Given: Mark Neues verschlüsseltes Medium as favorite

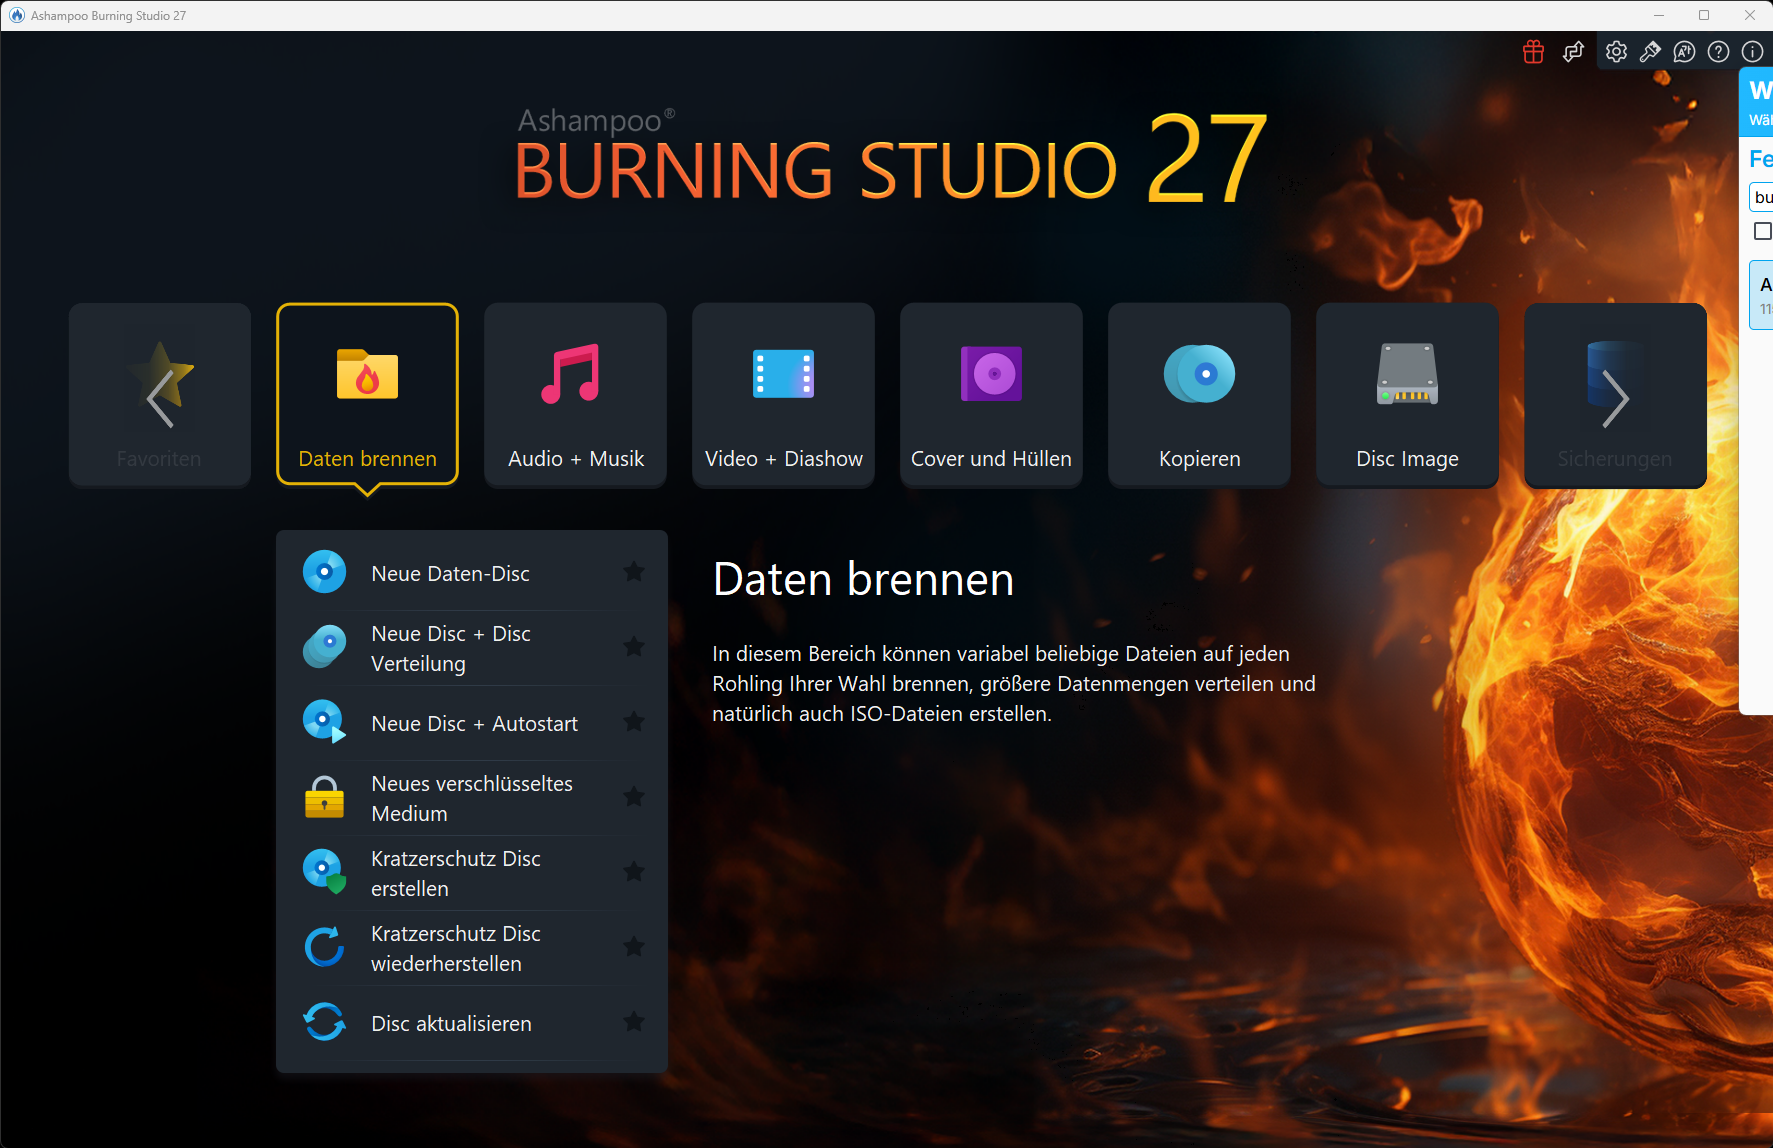Looking at the screenshot, I should pyautogui.click(x=634, y=796).
